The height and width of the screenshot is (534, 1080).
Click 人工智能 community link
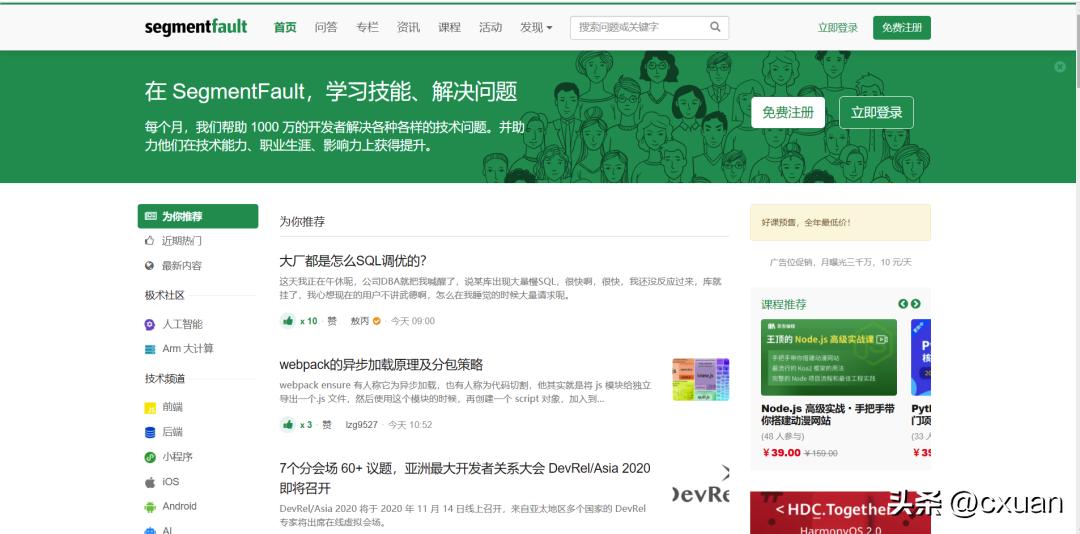(183, 325)
